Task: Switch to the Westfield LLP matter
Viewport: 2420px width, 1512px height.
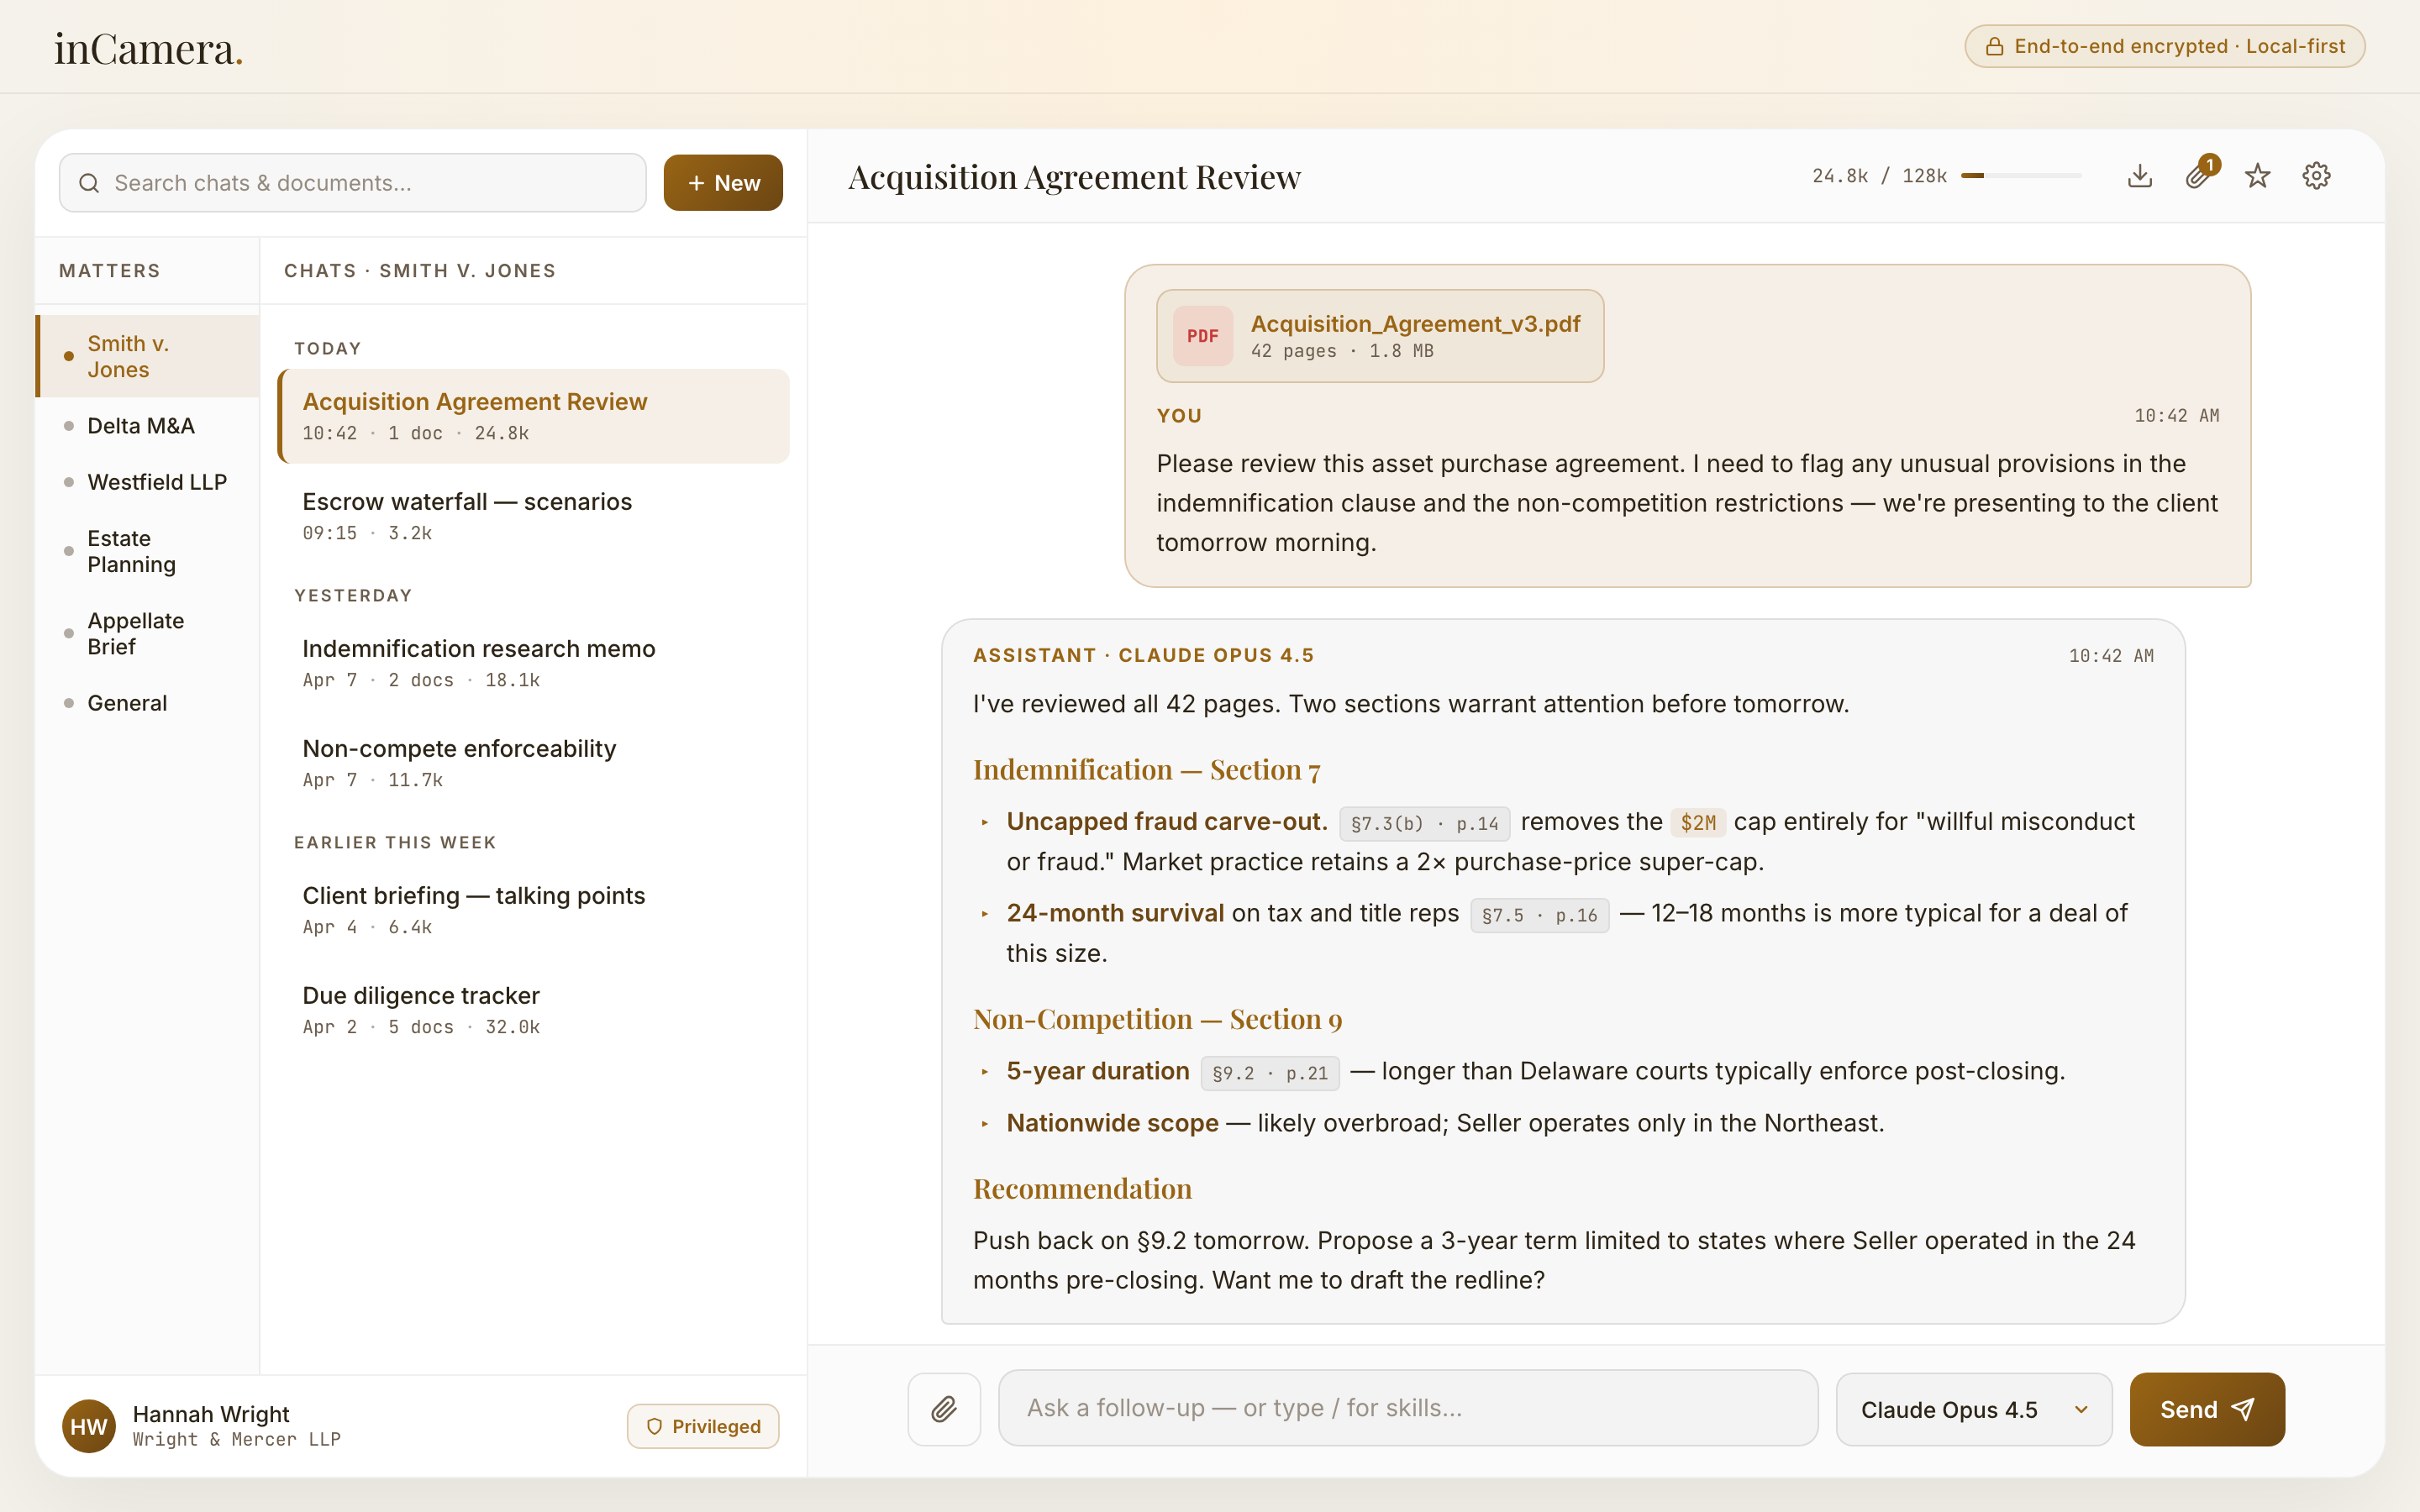Action: pyautogui.click(x=157, y=482)
